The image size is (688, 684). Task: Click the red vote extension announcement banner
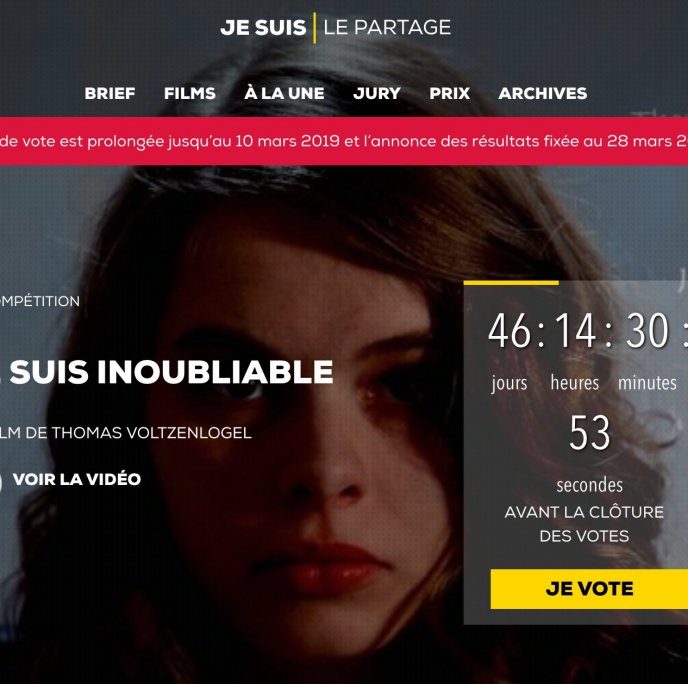(x=344, y=141)
